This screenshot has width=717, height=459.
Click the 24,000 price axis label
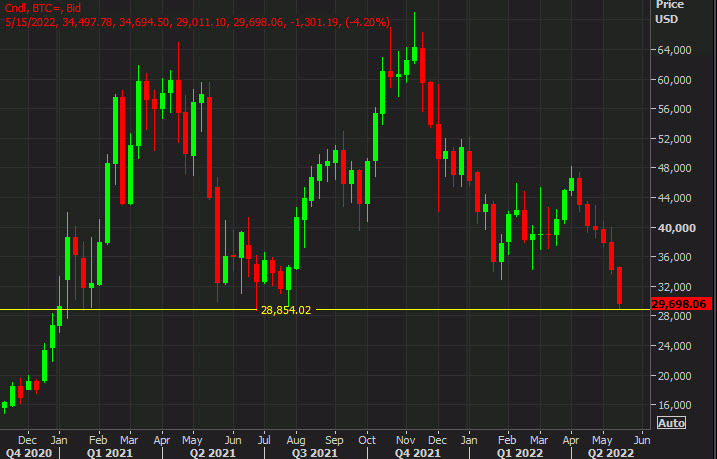(675, 346)
